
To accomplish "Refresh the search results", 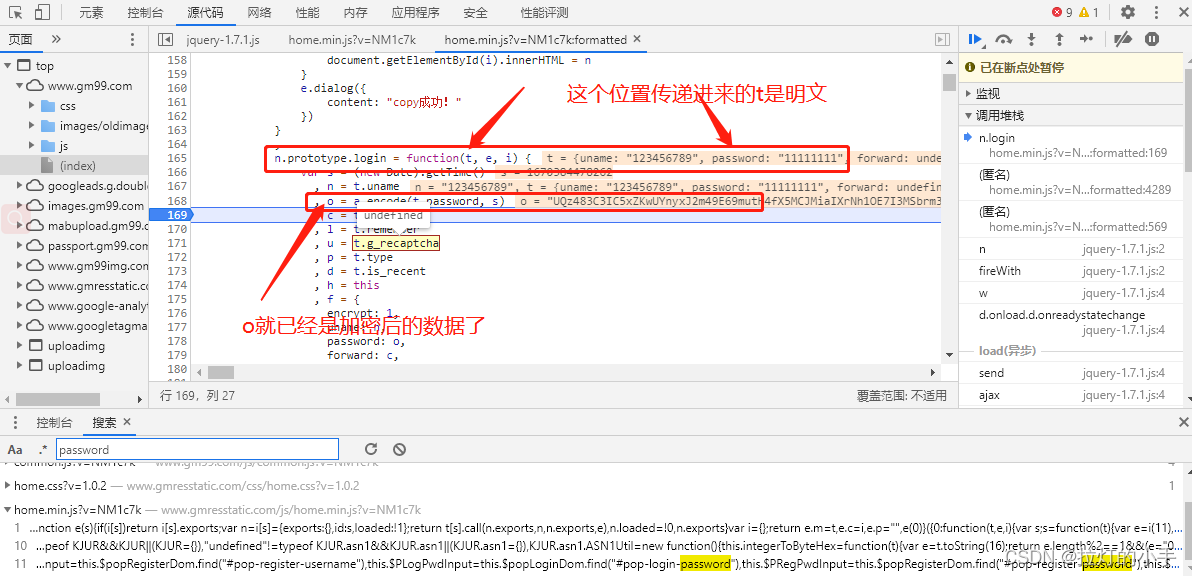I will pyautogui.click(x=371, y=449).
